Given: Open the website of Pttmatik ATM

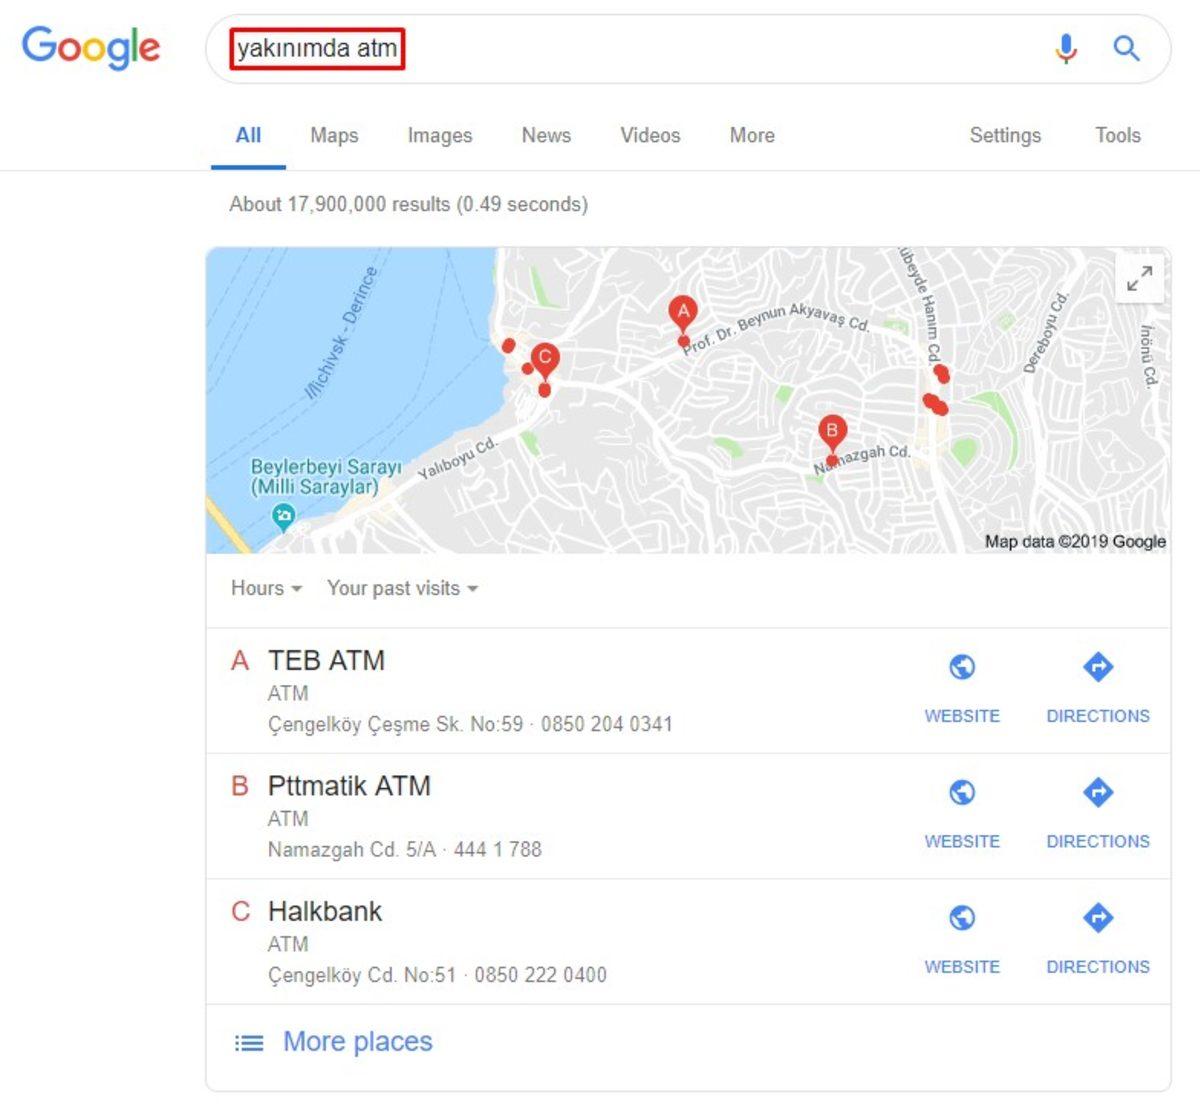Looking at the screenshot, I should 961,791.
